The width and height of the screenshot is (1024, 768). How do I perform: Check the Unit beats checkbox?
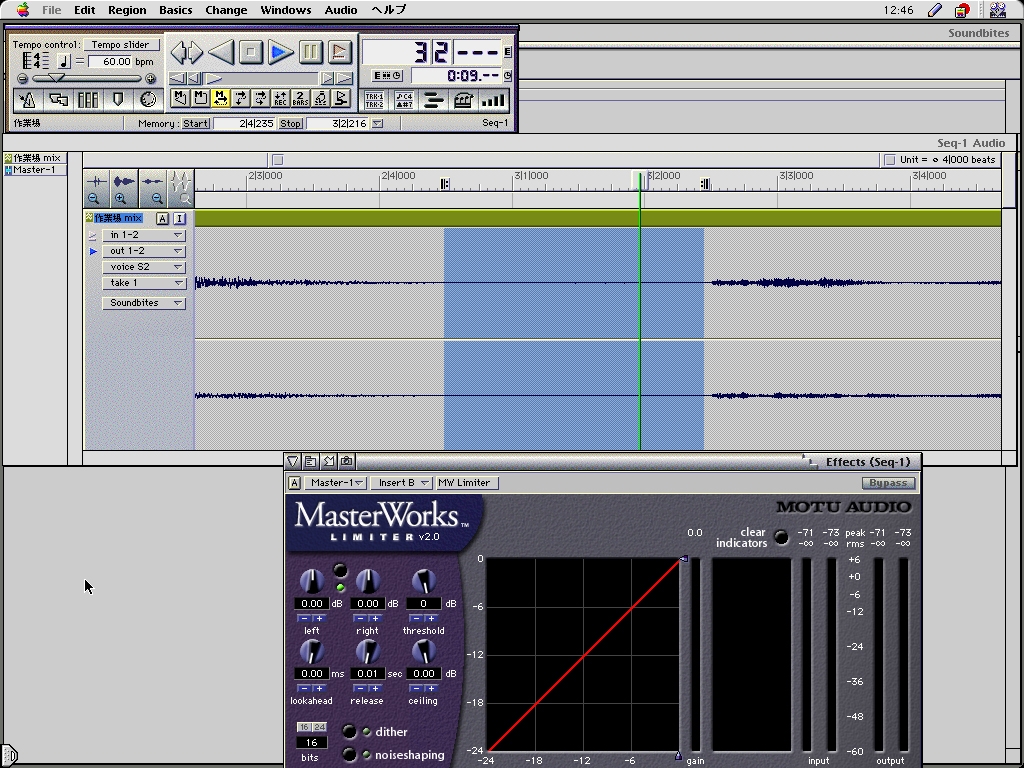pyautogui.click(x=889, y=160)
